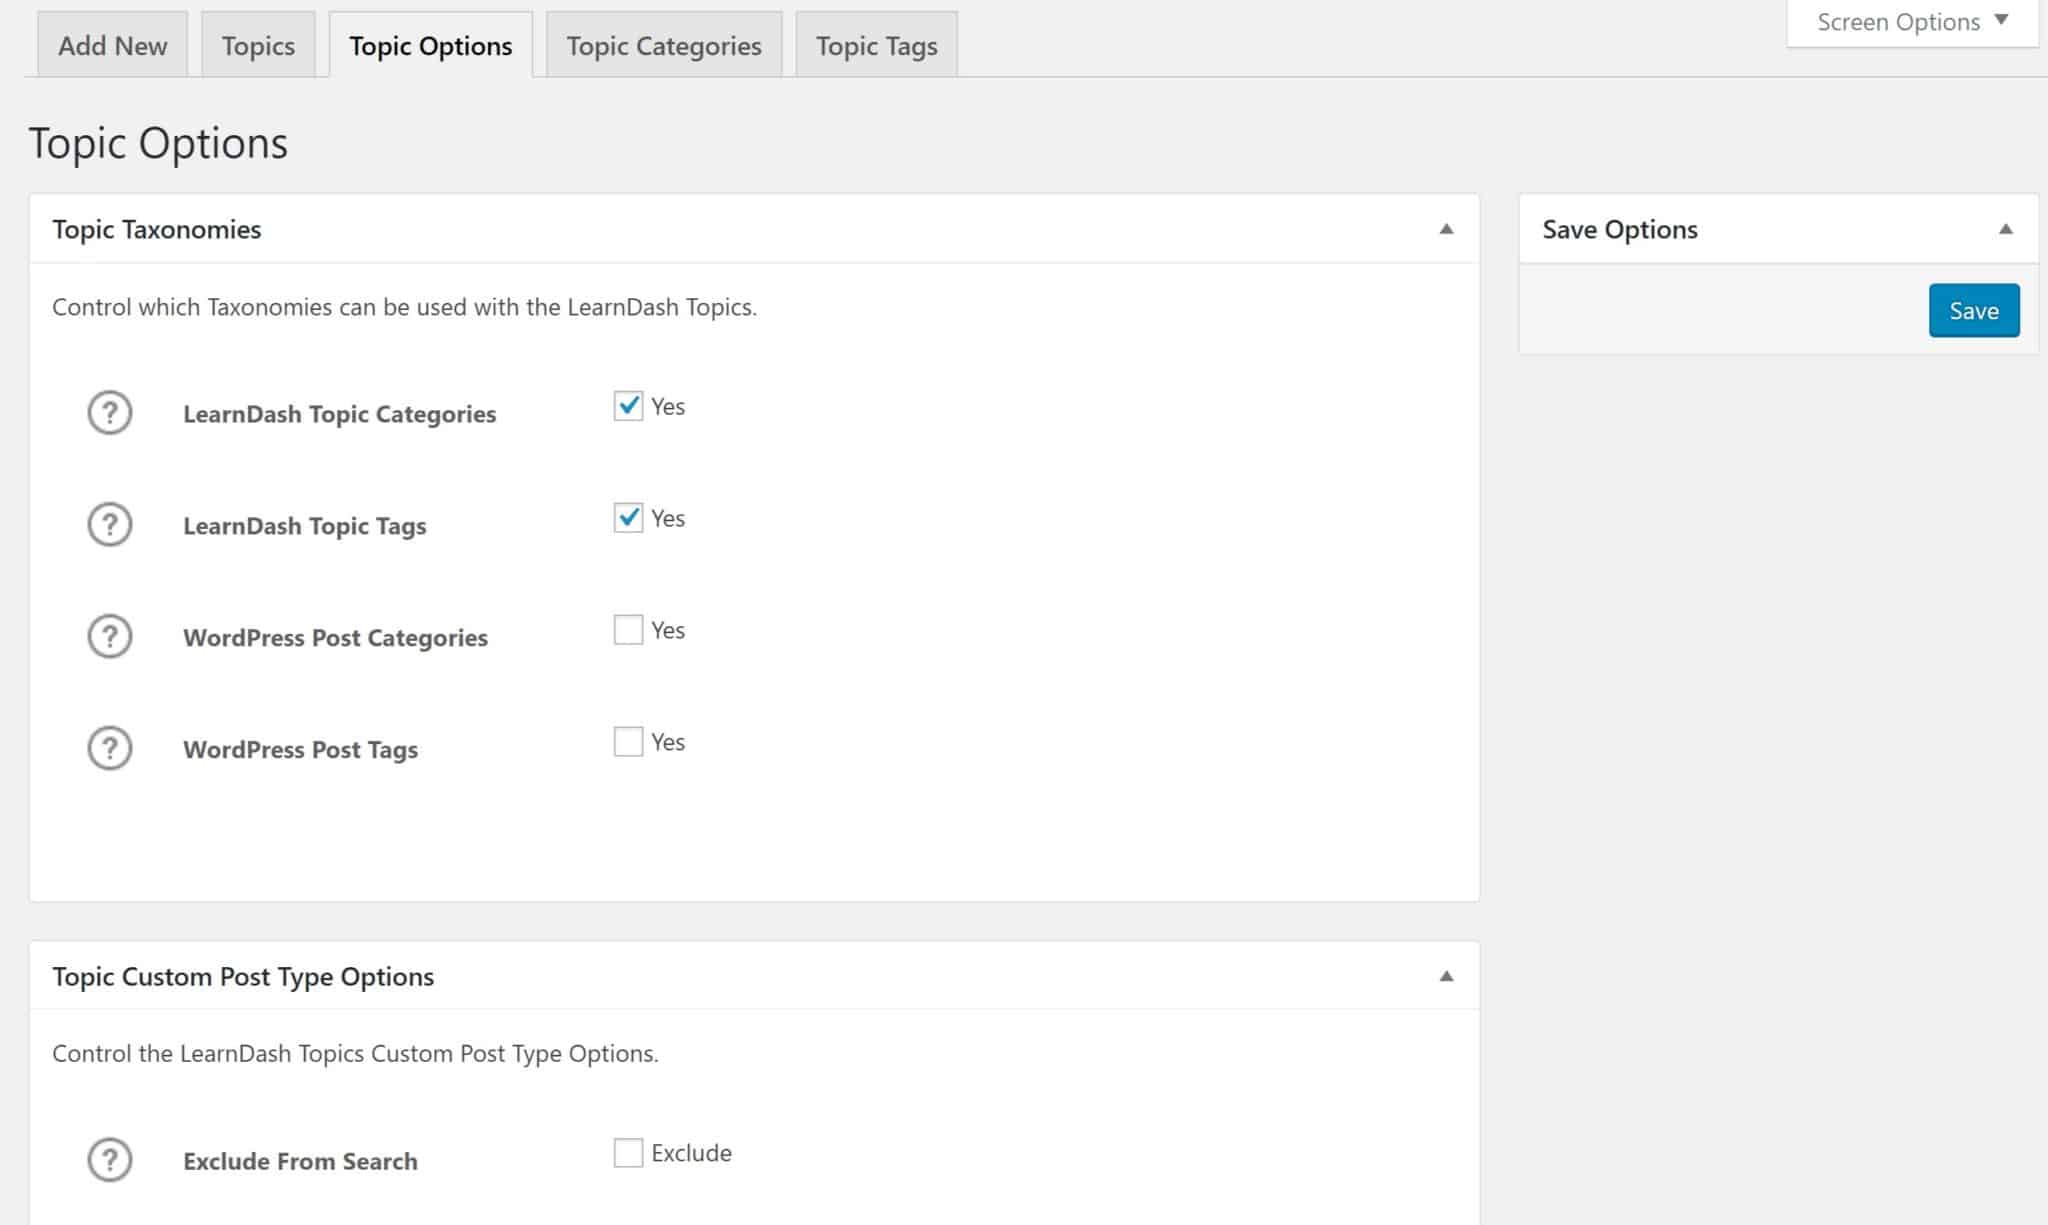Click the Save button
Image resolution: width=2048 pixels, height=1225 pixels.
pyautogui.click(x=1973, y=310)
